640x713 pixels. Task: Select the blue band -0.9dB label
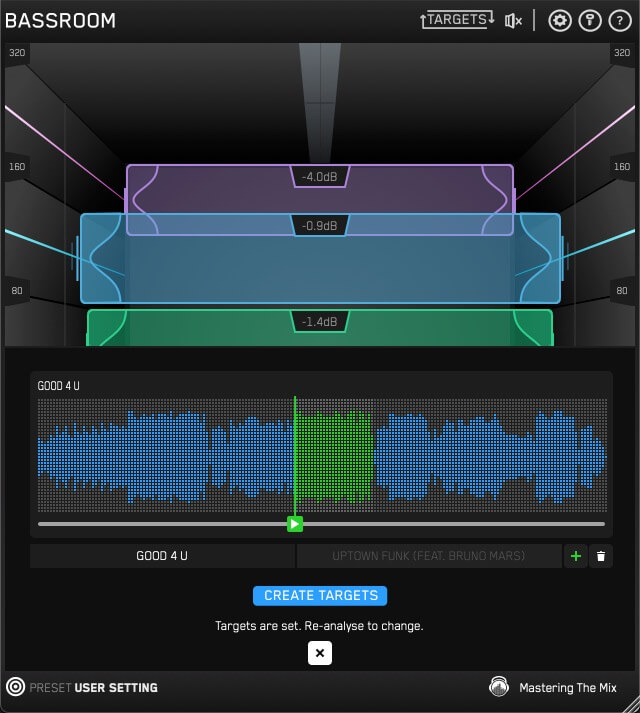(320, 226)
